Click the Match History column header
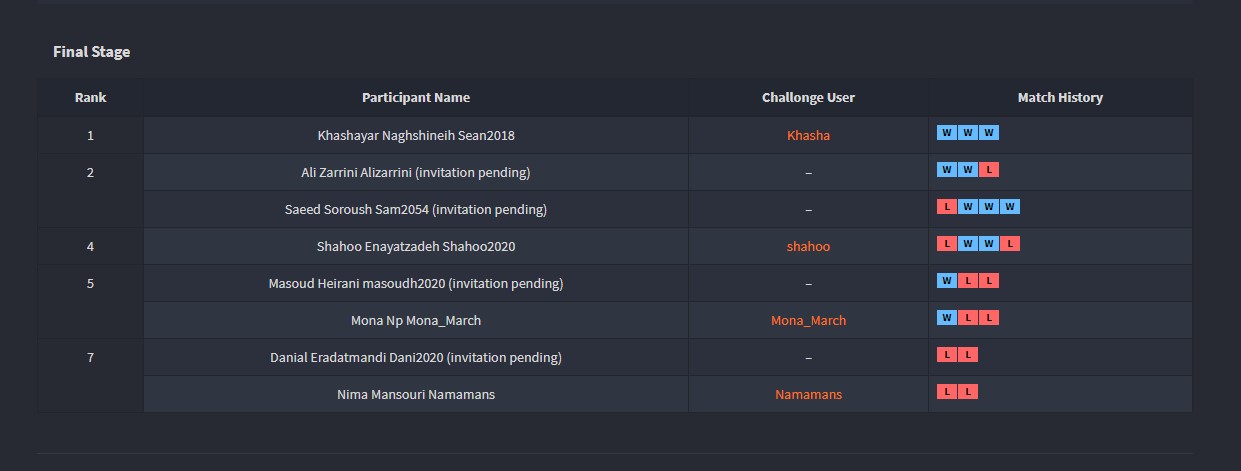Viewport: 1241px width, 471px height. [x=1060, y=98]
